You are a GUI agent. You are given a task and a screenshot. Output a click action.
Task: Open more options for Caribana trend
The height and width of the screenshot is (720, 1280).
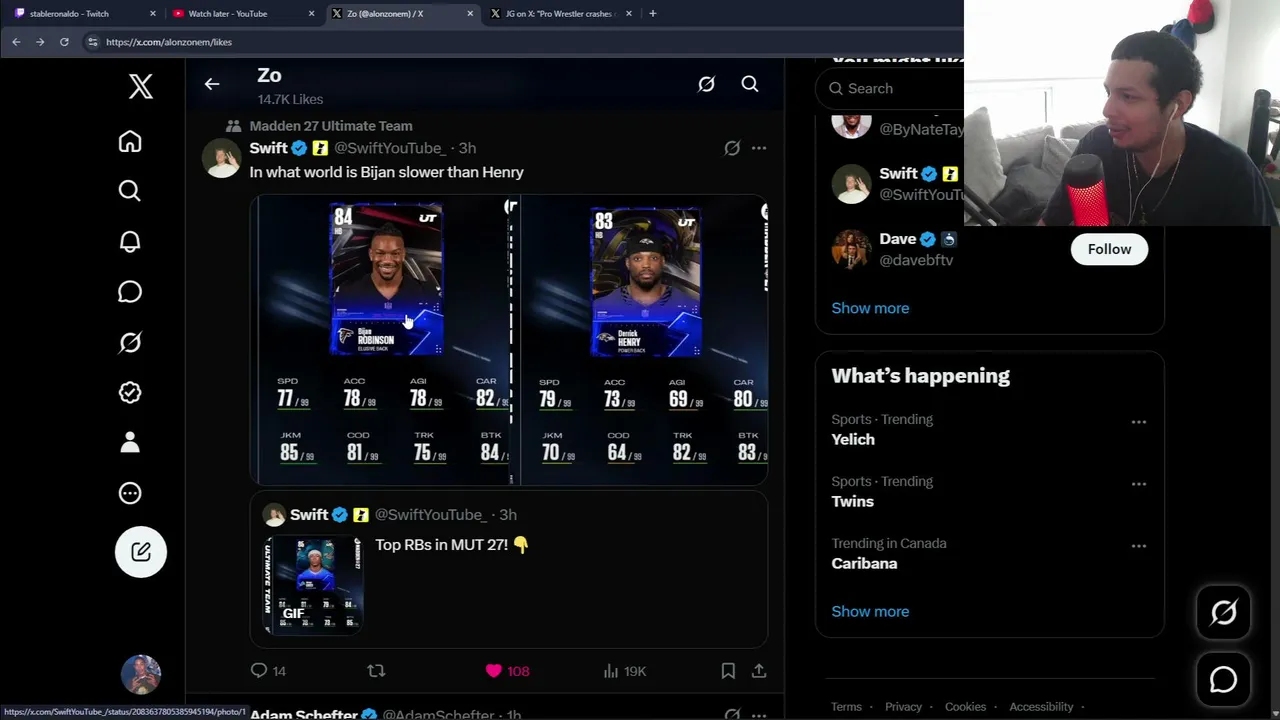1139,546
